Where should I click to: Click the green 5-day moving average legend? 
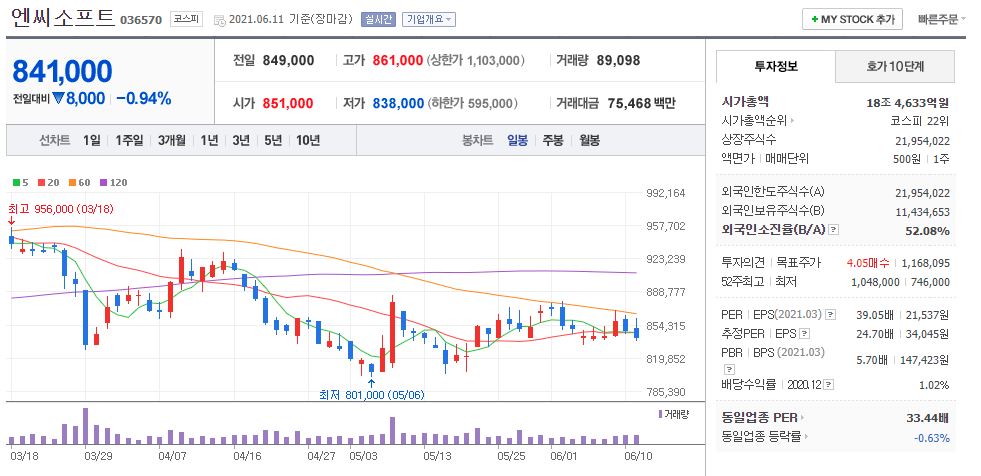tap(21, 183)
